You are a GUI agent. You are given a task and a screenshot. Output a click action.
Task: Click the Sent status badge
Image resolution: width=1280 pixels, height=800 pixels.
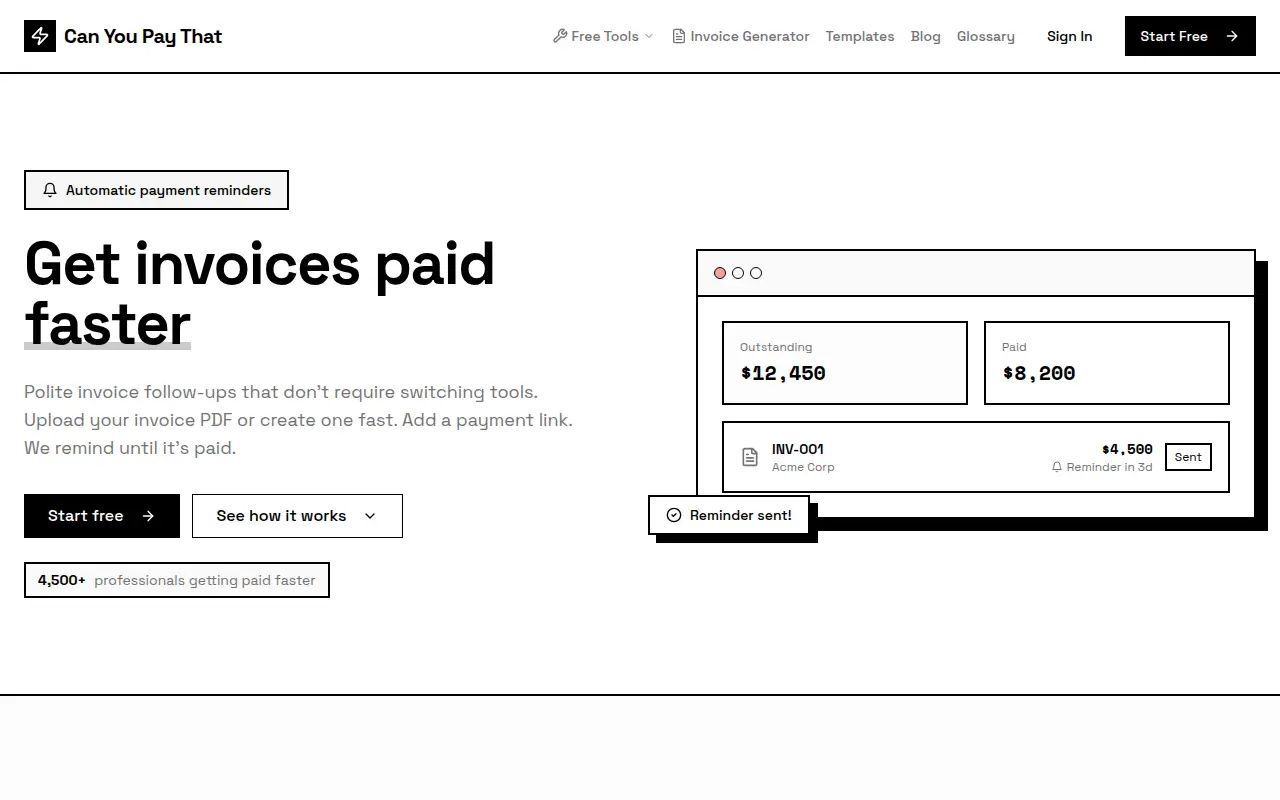[x=1188, y=457]
